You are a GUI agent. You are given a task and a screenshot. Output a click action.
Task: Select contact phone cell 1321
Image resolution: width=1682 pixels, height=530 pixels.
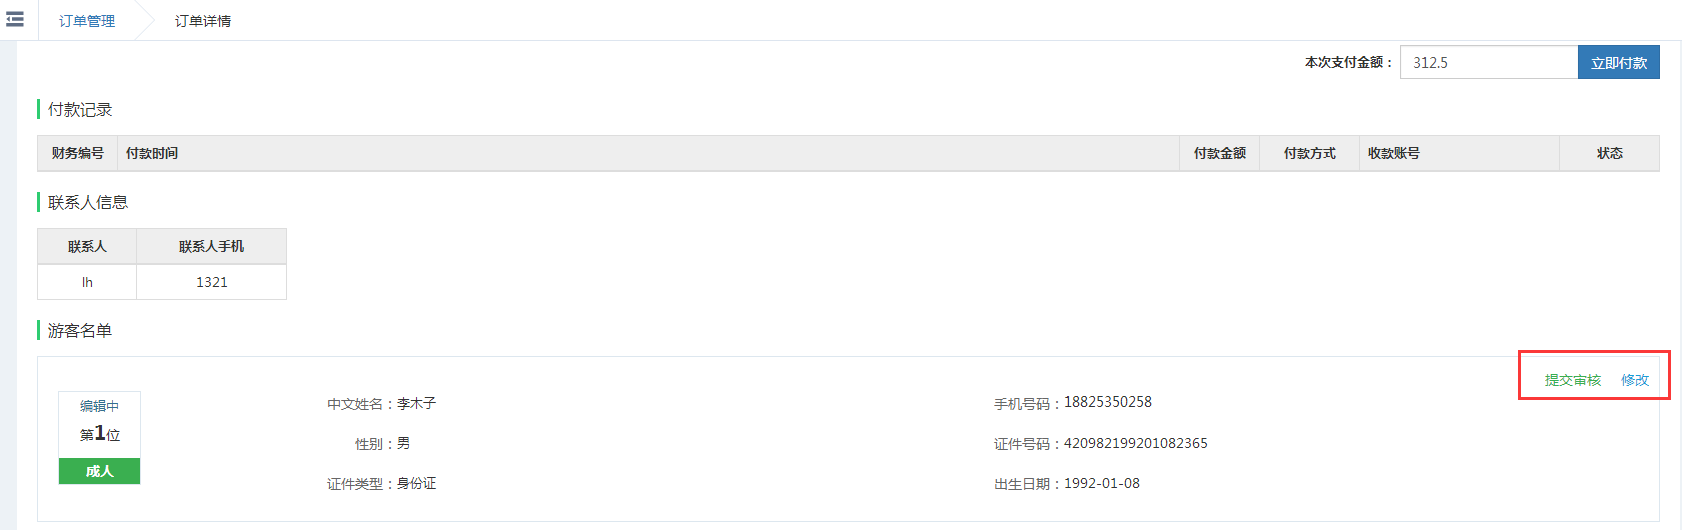click(211, 282)
